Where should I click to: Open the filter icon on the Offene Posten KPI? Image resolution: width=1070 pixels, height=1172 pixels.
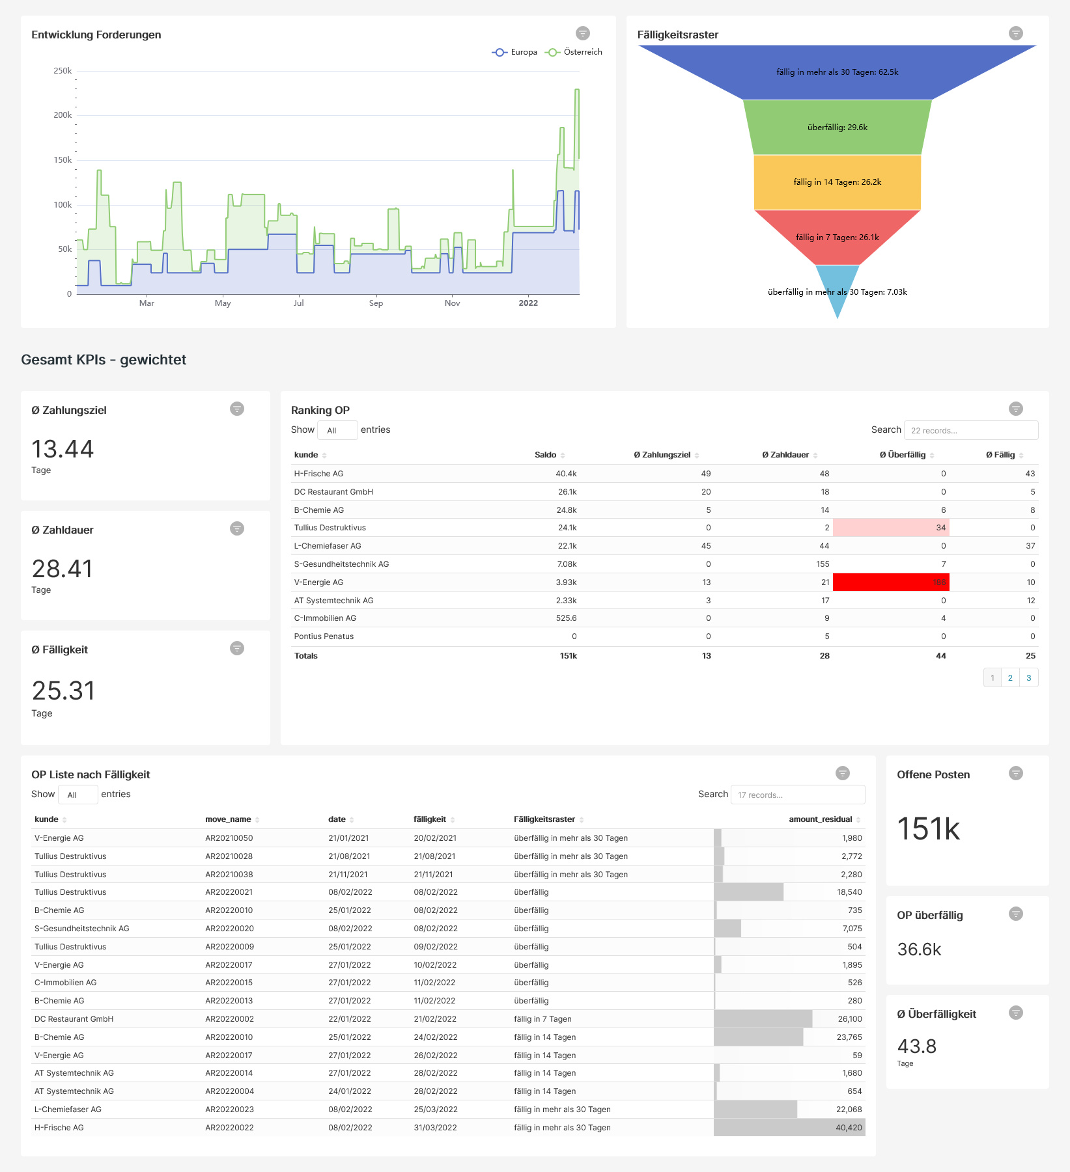coord(1015,773)
